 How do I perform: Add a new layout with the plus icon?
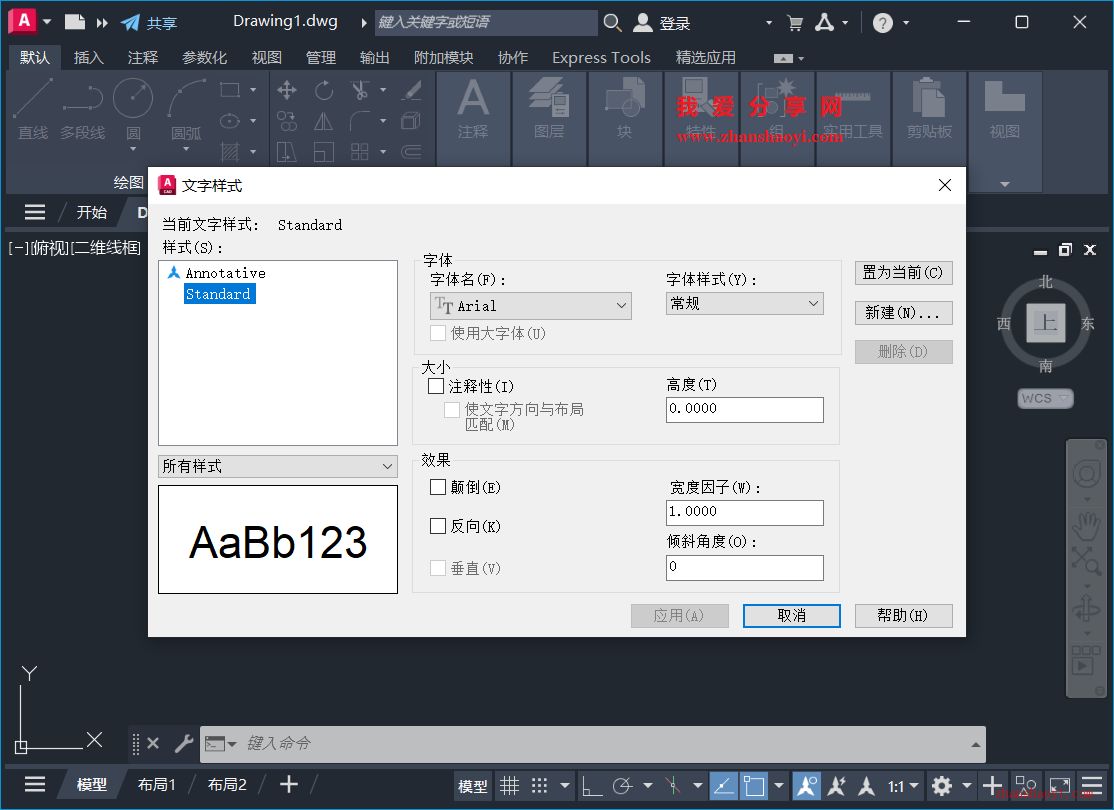pyautogui.click(x=288, y=784)
